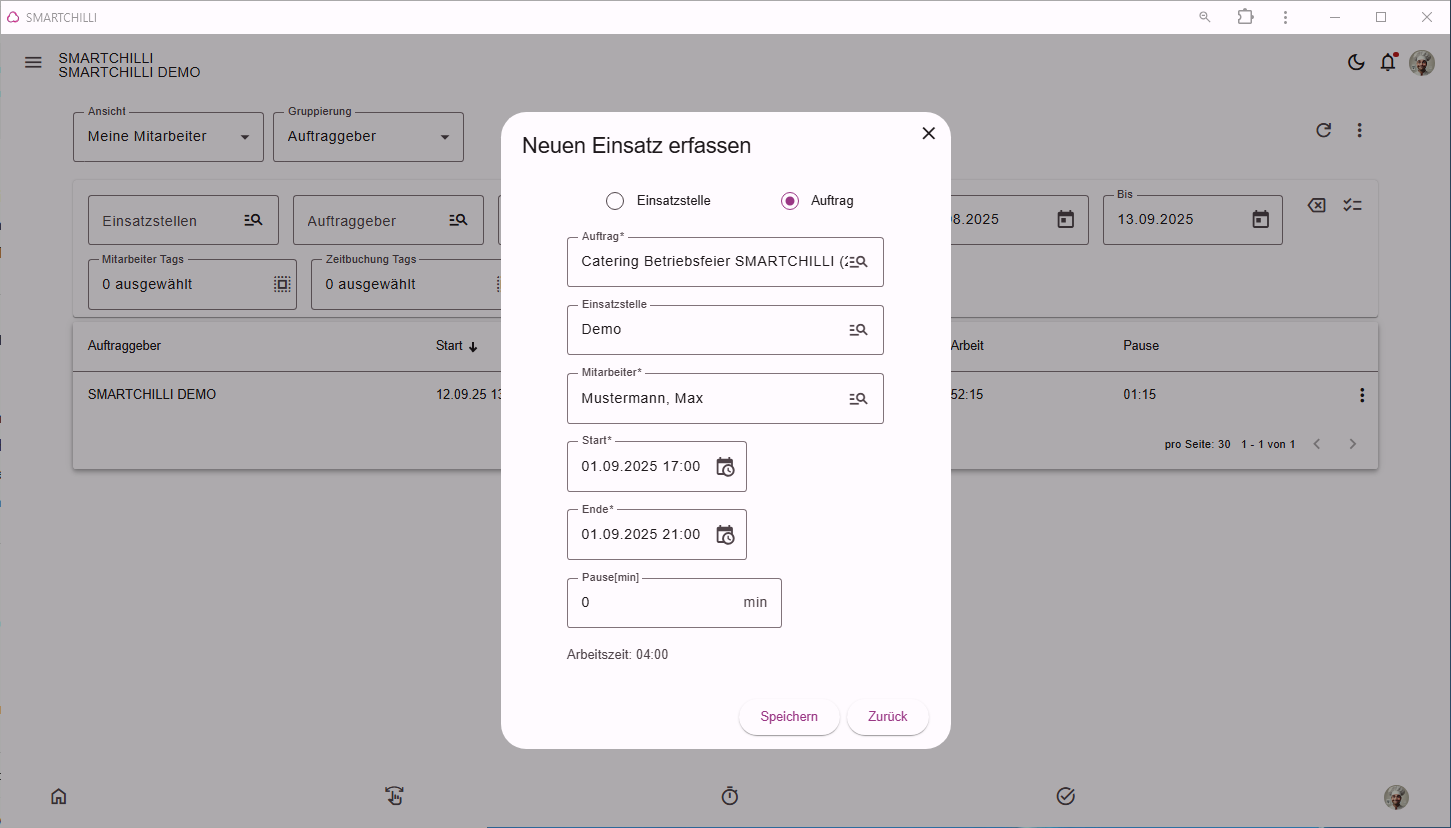
Task: Open Einsatzstelle search lookup in dialog
Action: [x=858, y=329]
